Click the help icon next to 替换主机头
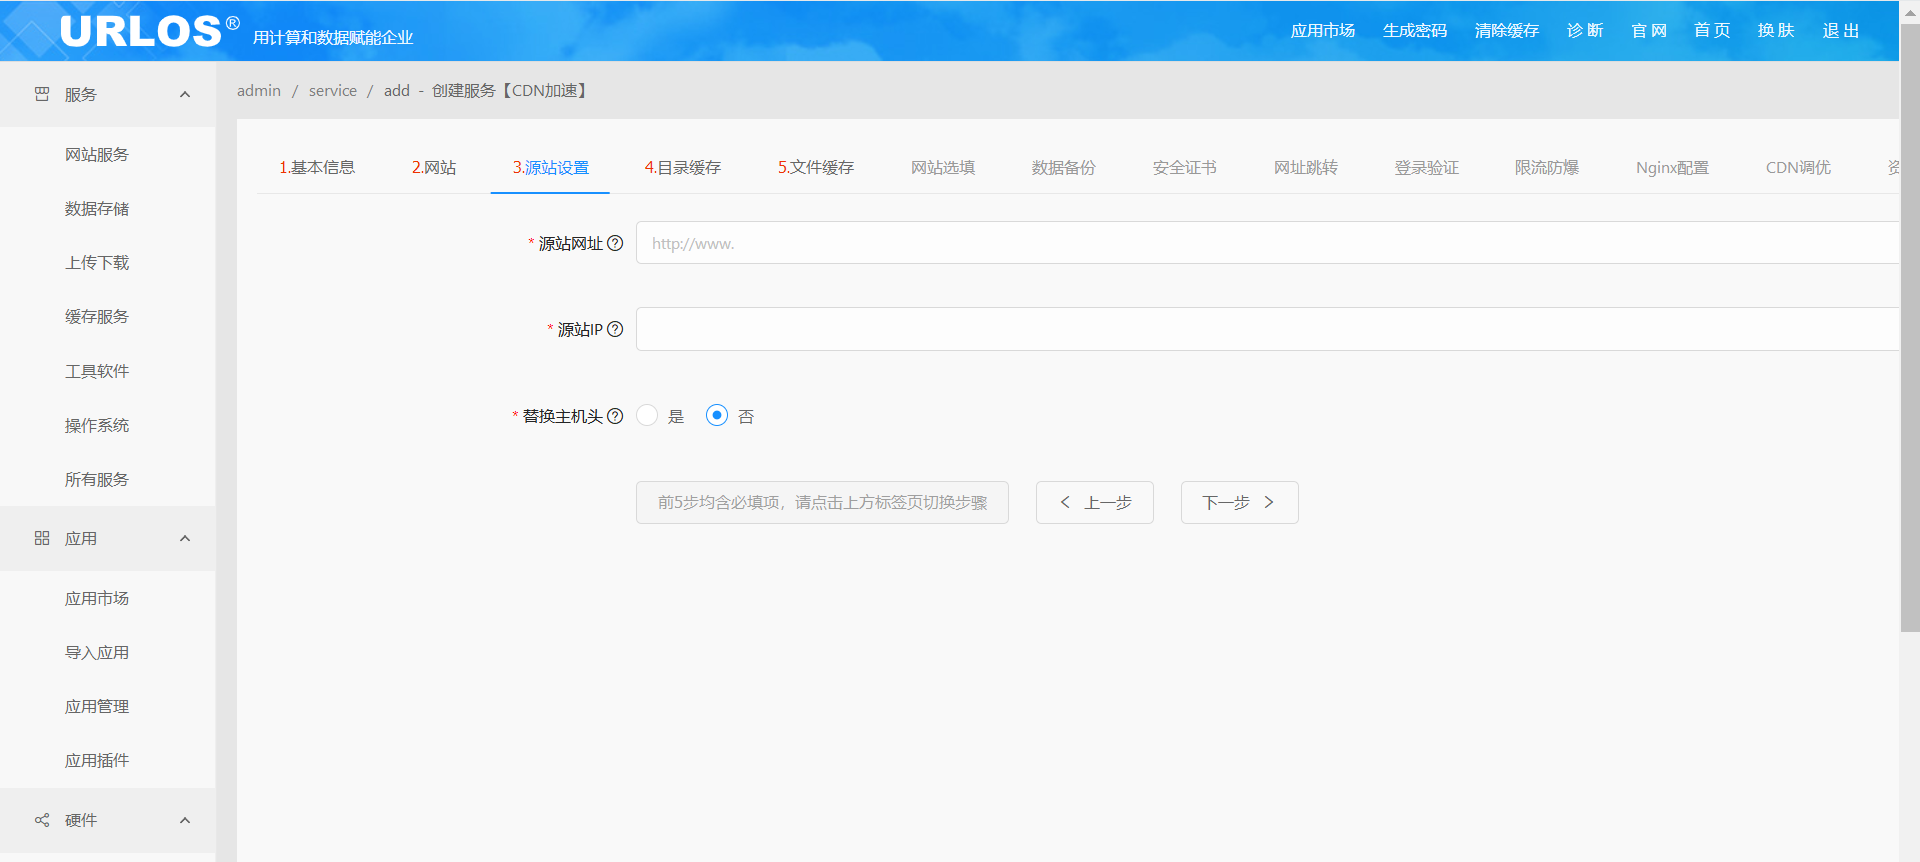This screenshot has height=862, width=1920. click(x=615, y=416)
